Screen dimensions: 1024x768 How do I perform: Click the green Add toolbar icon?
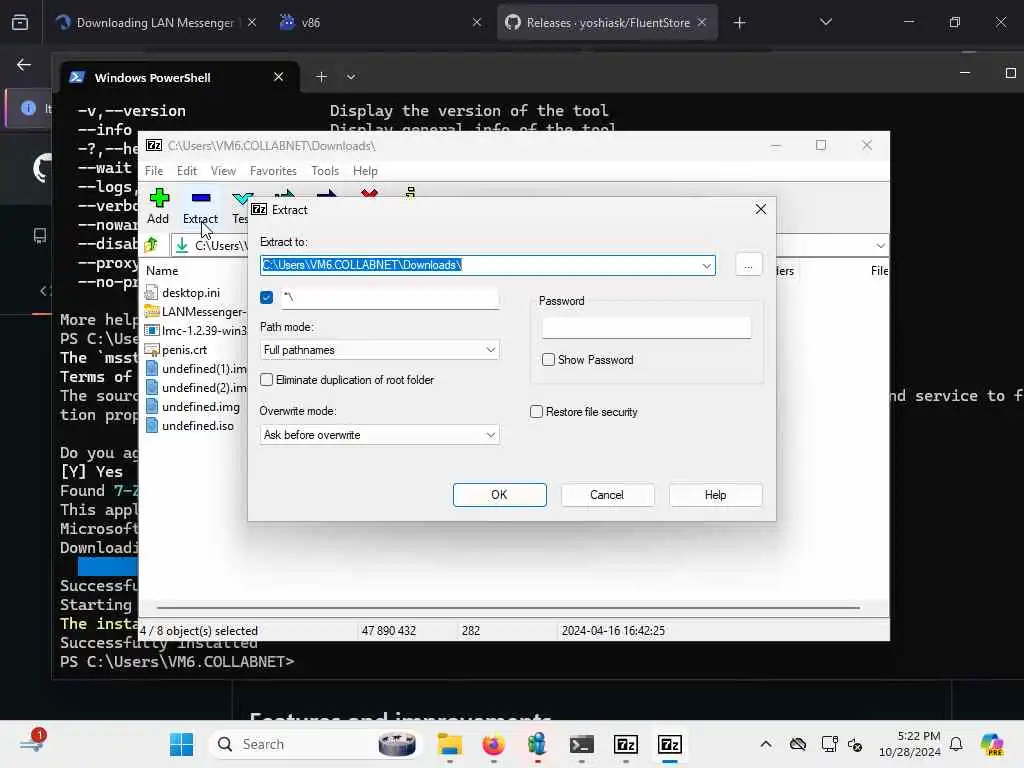159,198
